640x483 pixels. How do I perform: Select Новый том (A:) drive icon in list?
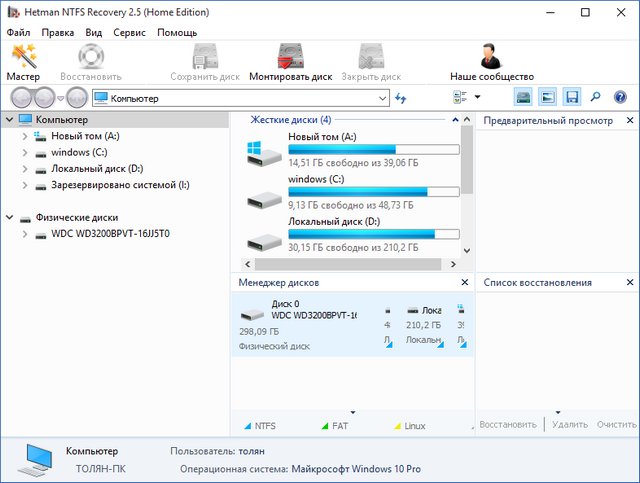tap(264, 150)
